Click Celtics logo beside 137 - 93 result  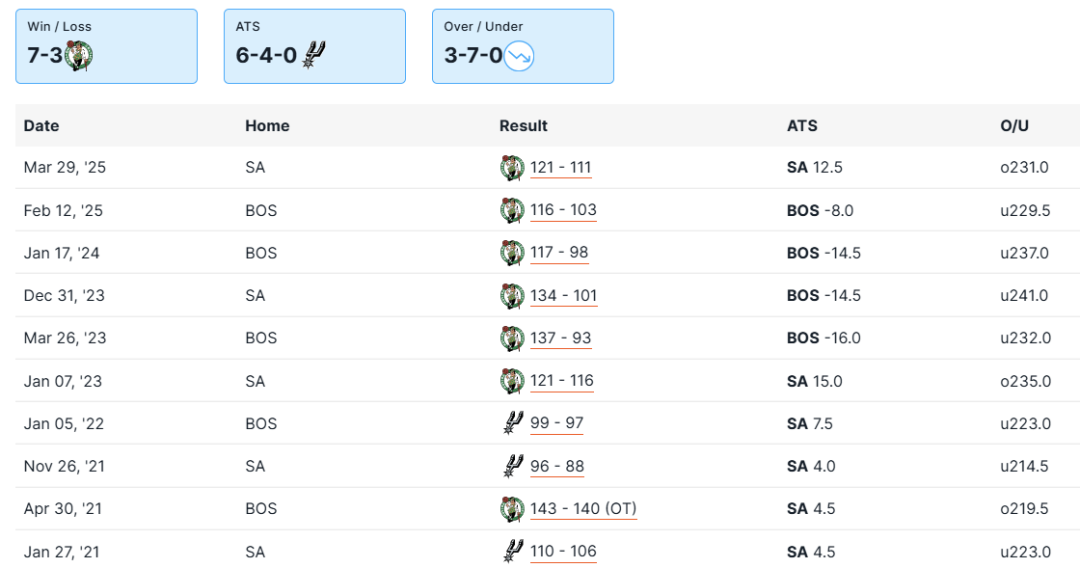coord(512,338)
